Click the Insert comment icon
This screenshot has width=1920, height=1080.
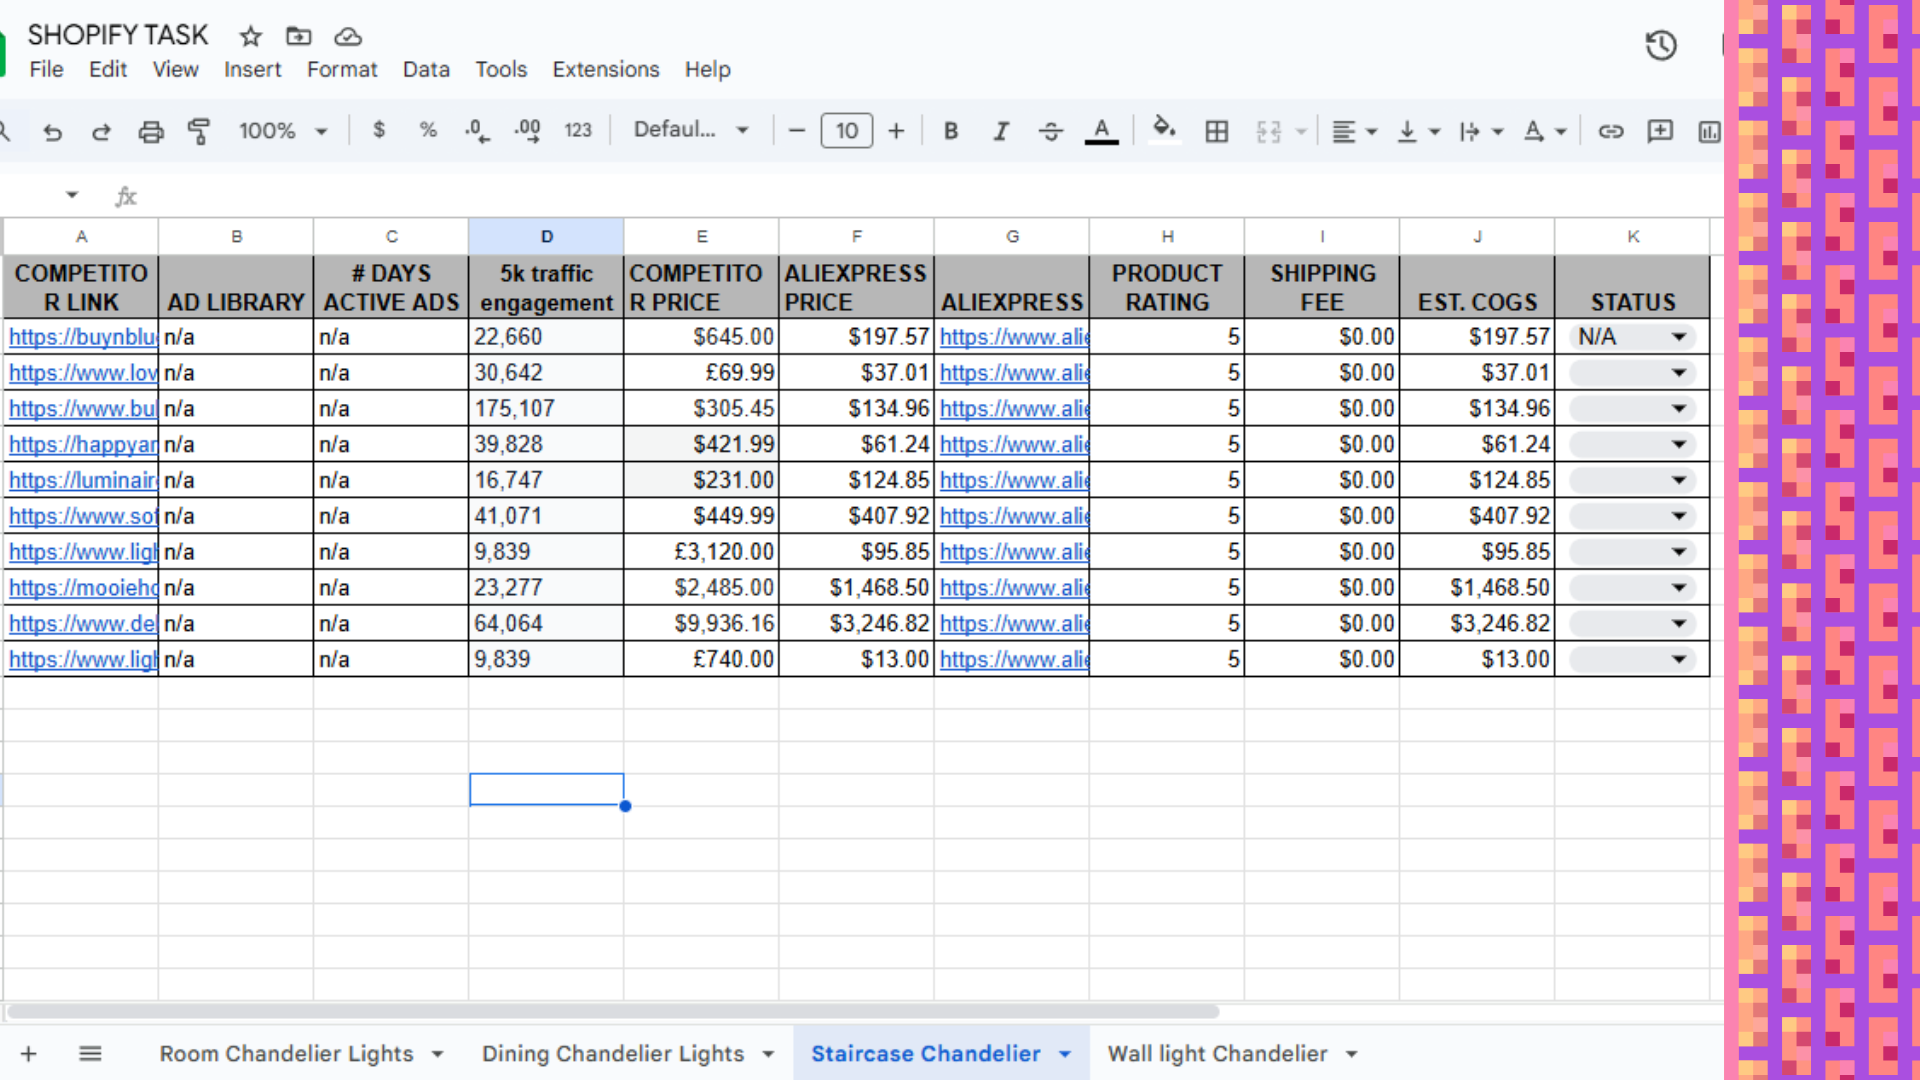[x=1659, y=131]
